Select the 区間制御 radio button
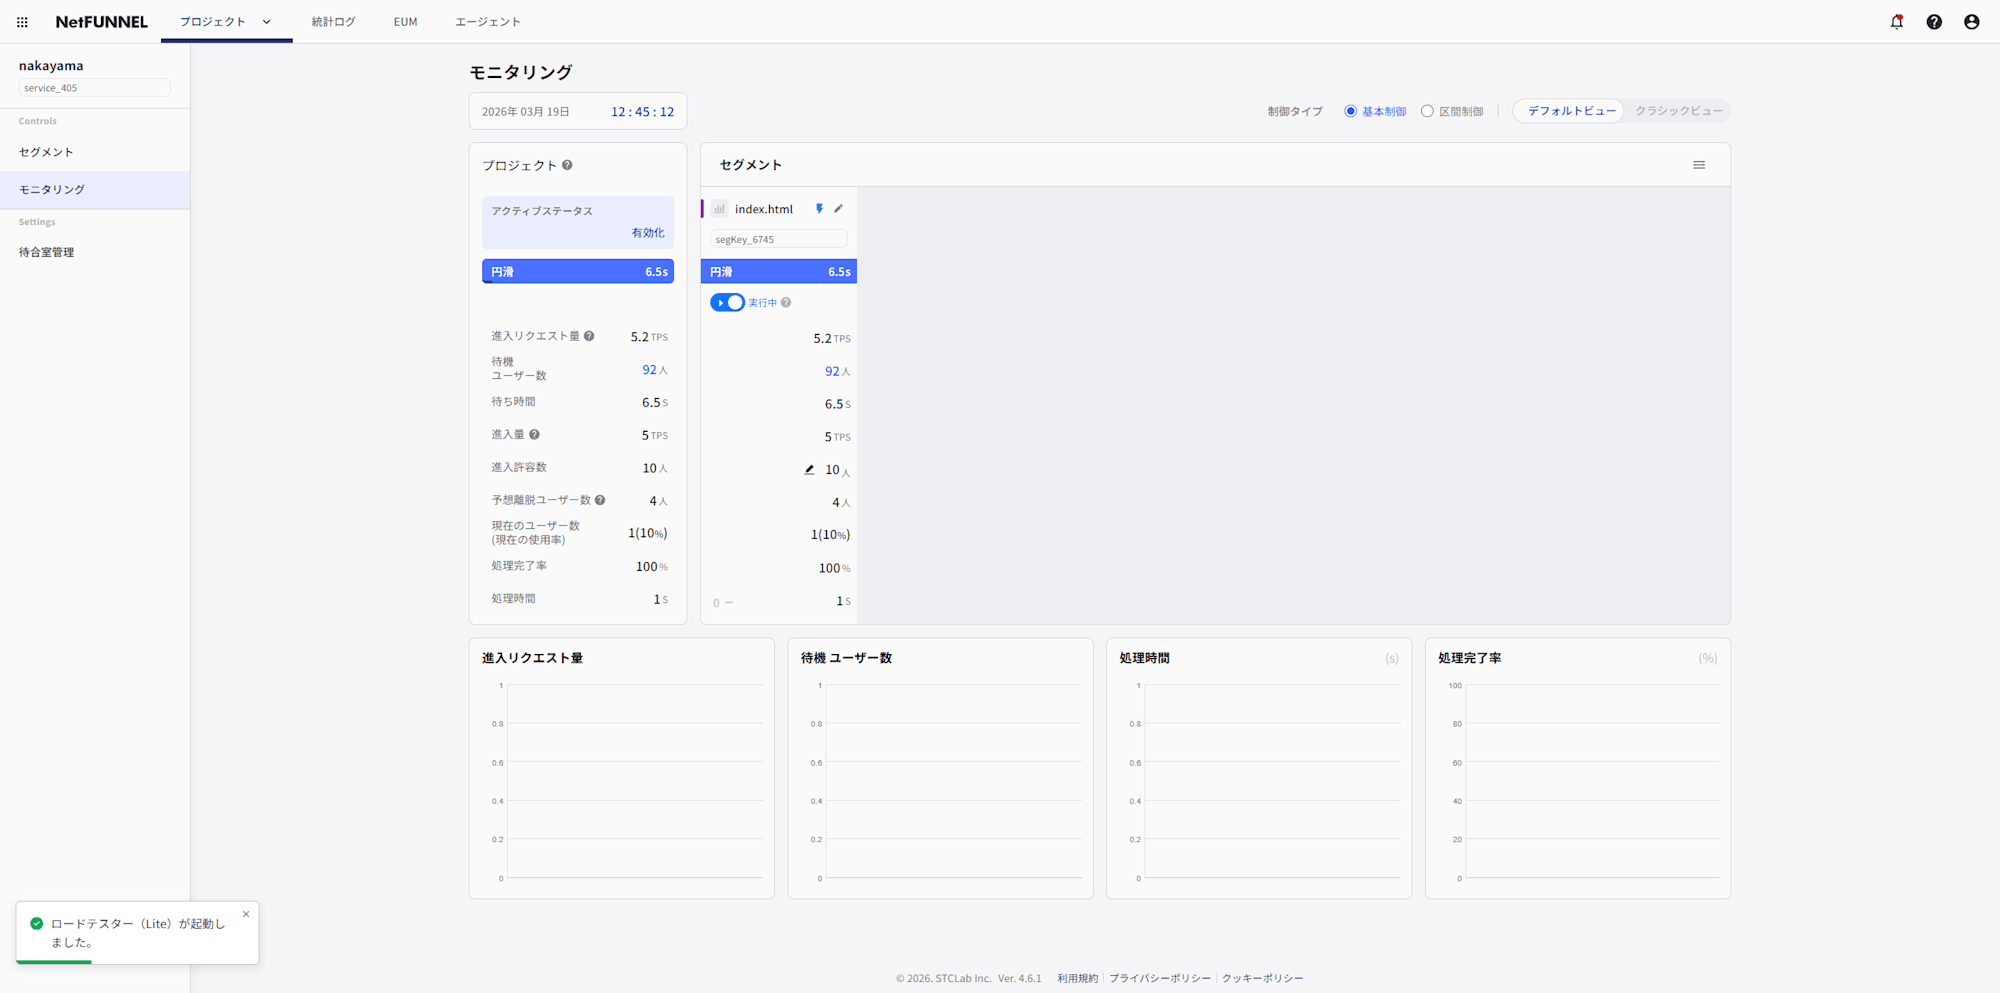 click(x=1427, y=110)
